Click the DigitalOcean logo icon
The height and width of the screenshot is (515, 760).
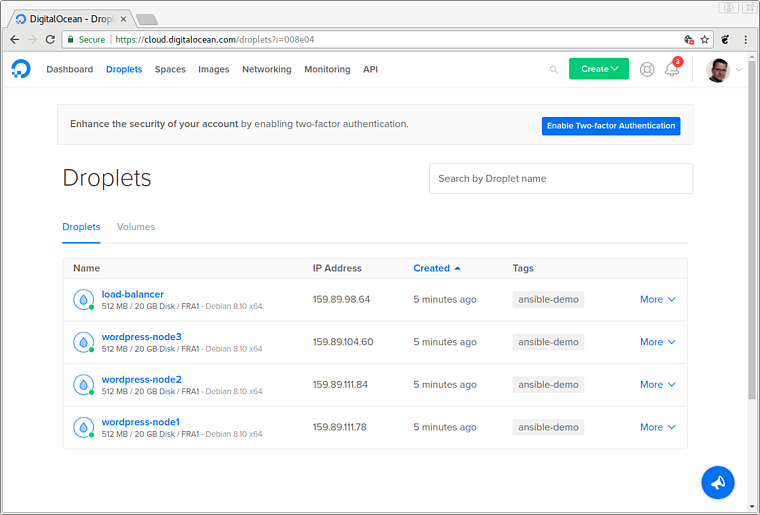tap(21, 69)
